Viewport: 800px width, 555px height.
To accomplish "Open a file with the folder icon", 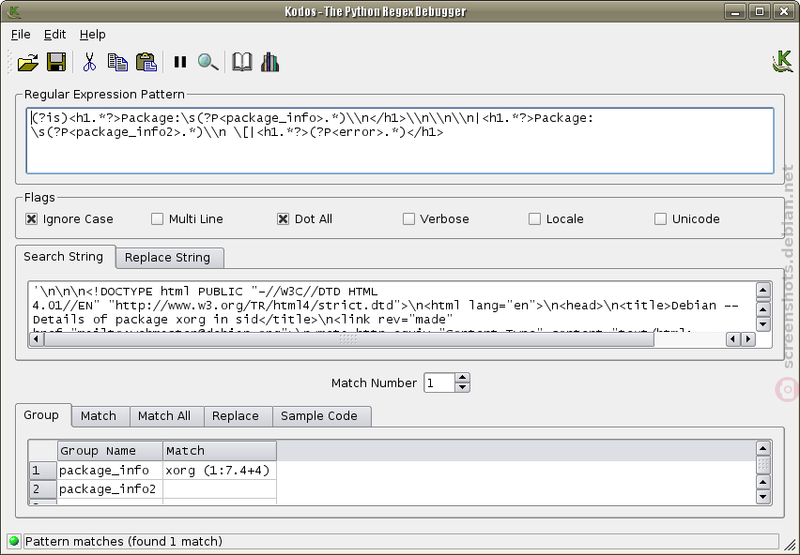I will click(28, 62).
